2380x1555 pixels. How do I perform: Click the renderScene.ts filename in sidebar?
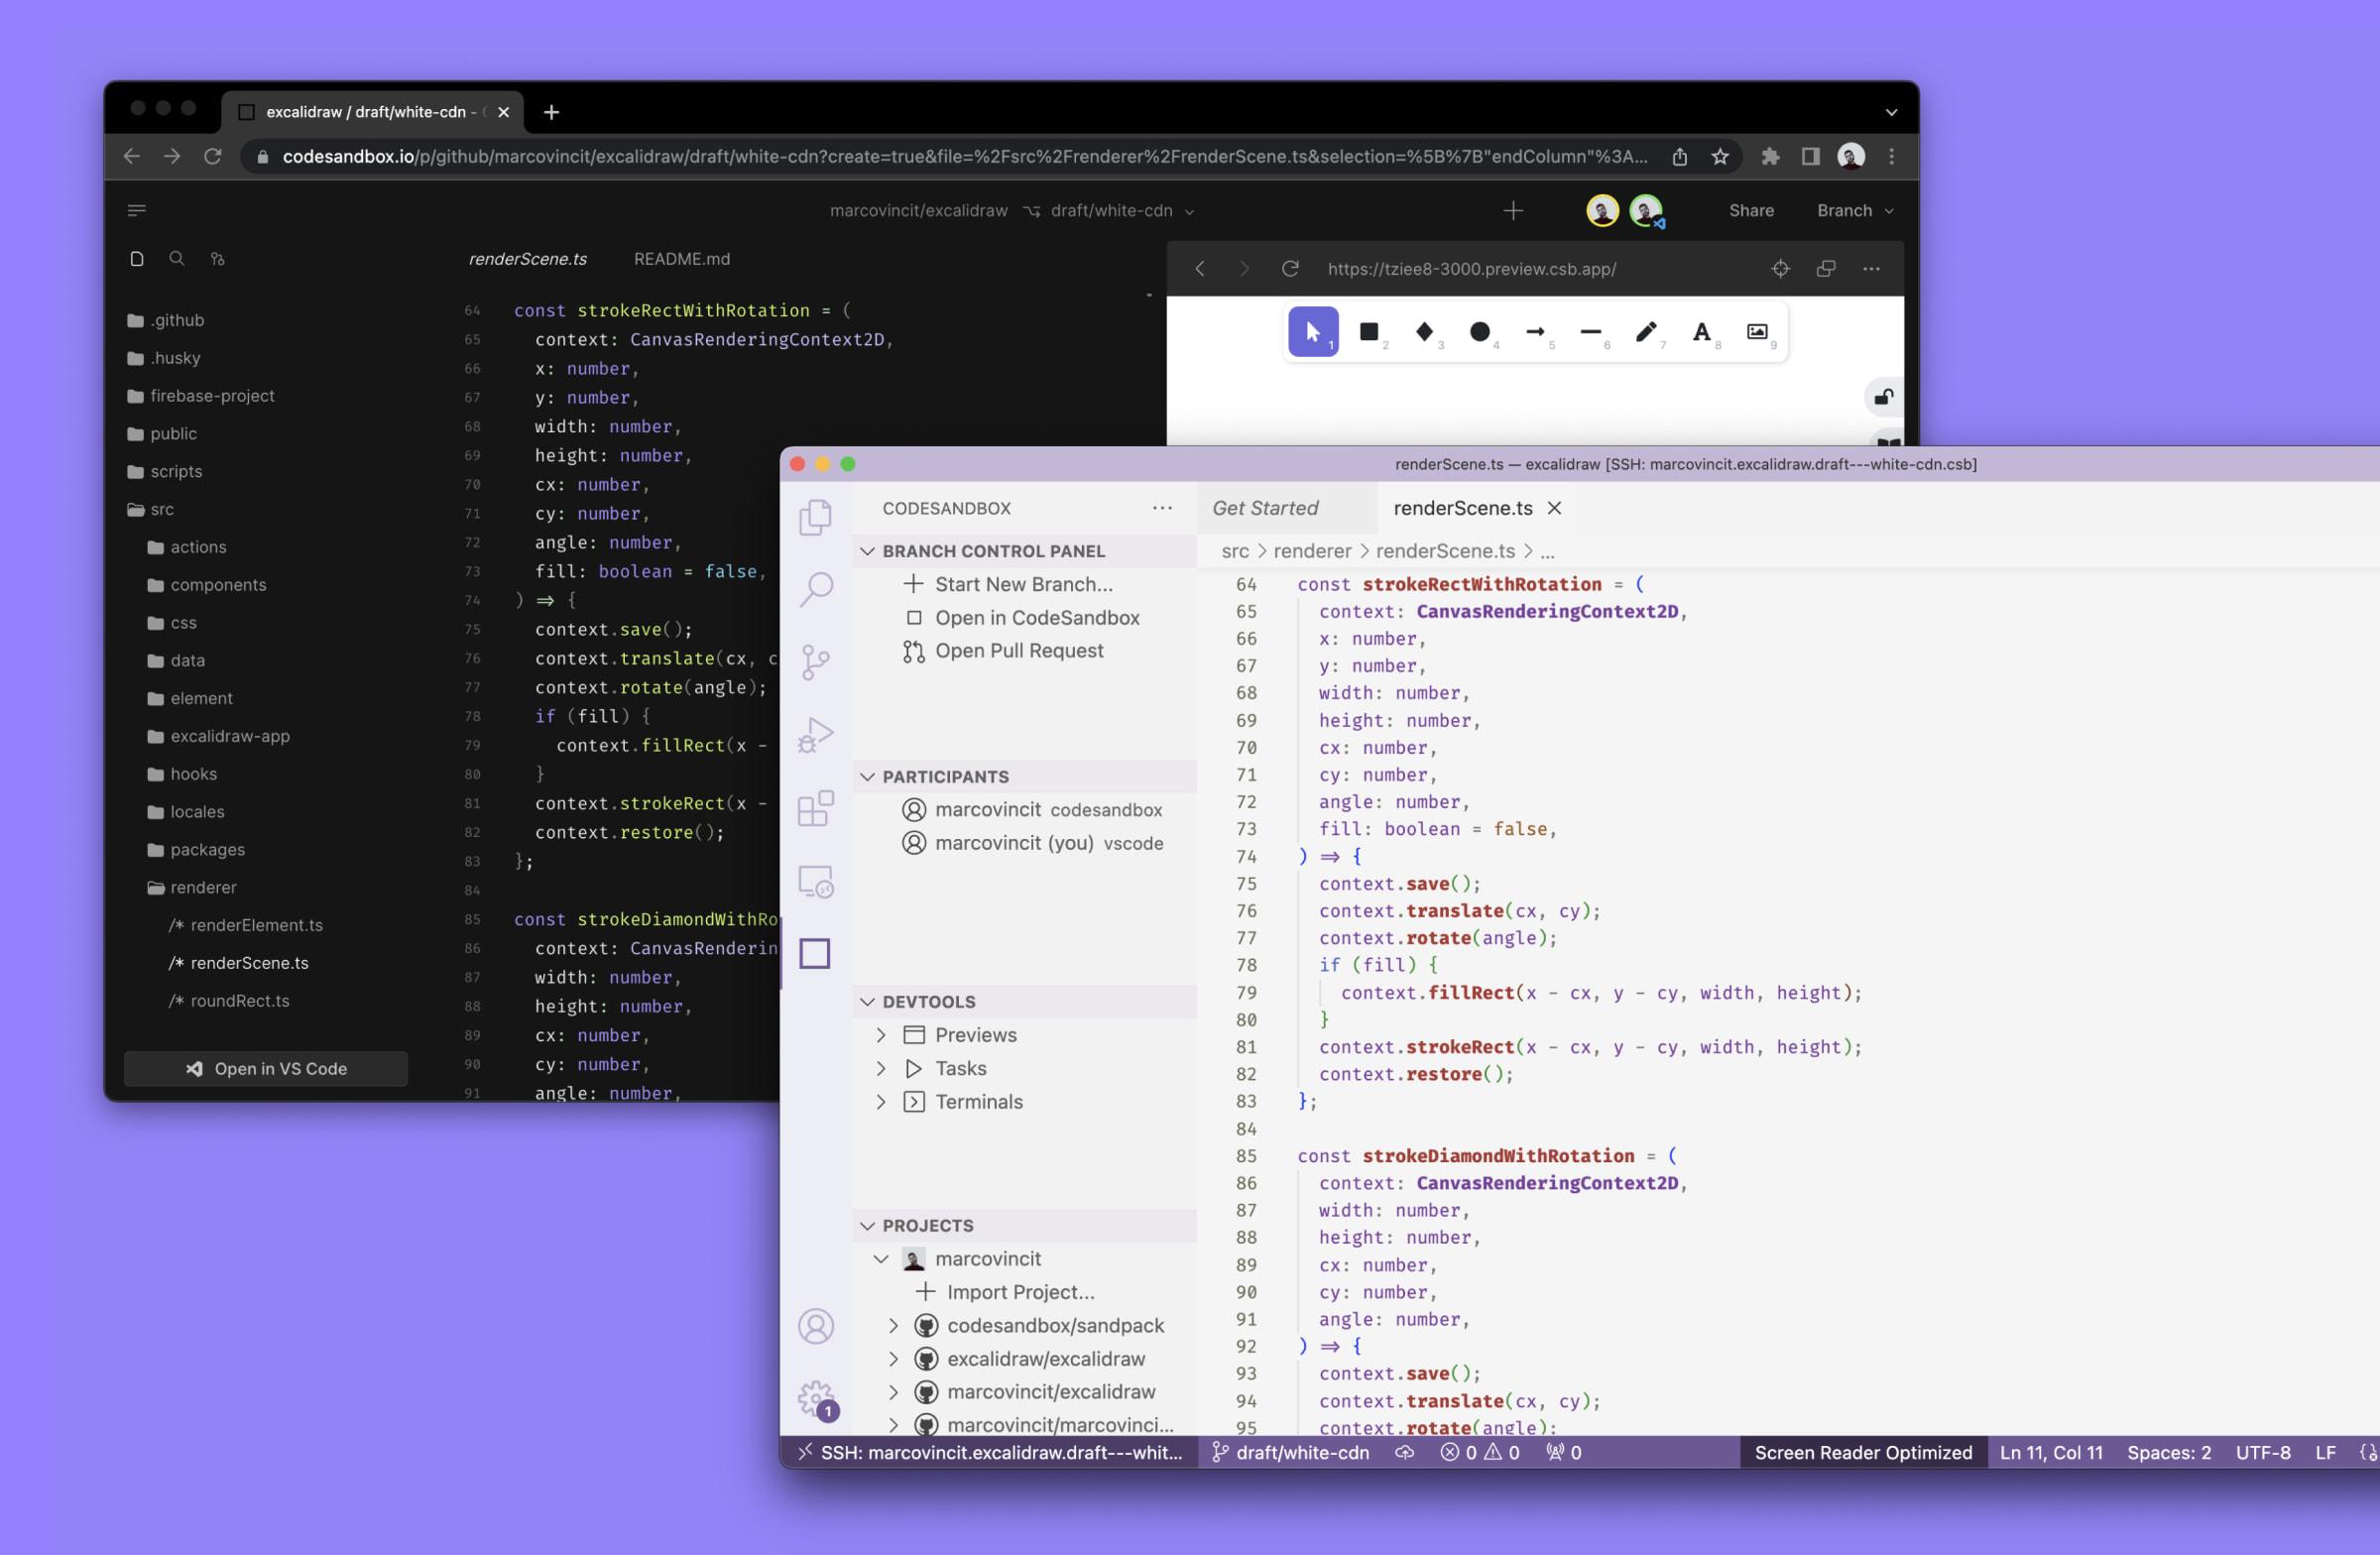click(x=250, y=962)
